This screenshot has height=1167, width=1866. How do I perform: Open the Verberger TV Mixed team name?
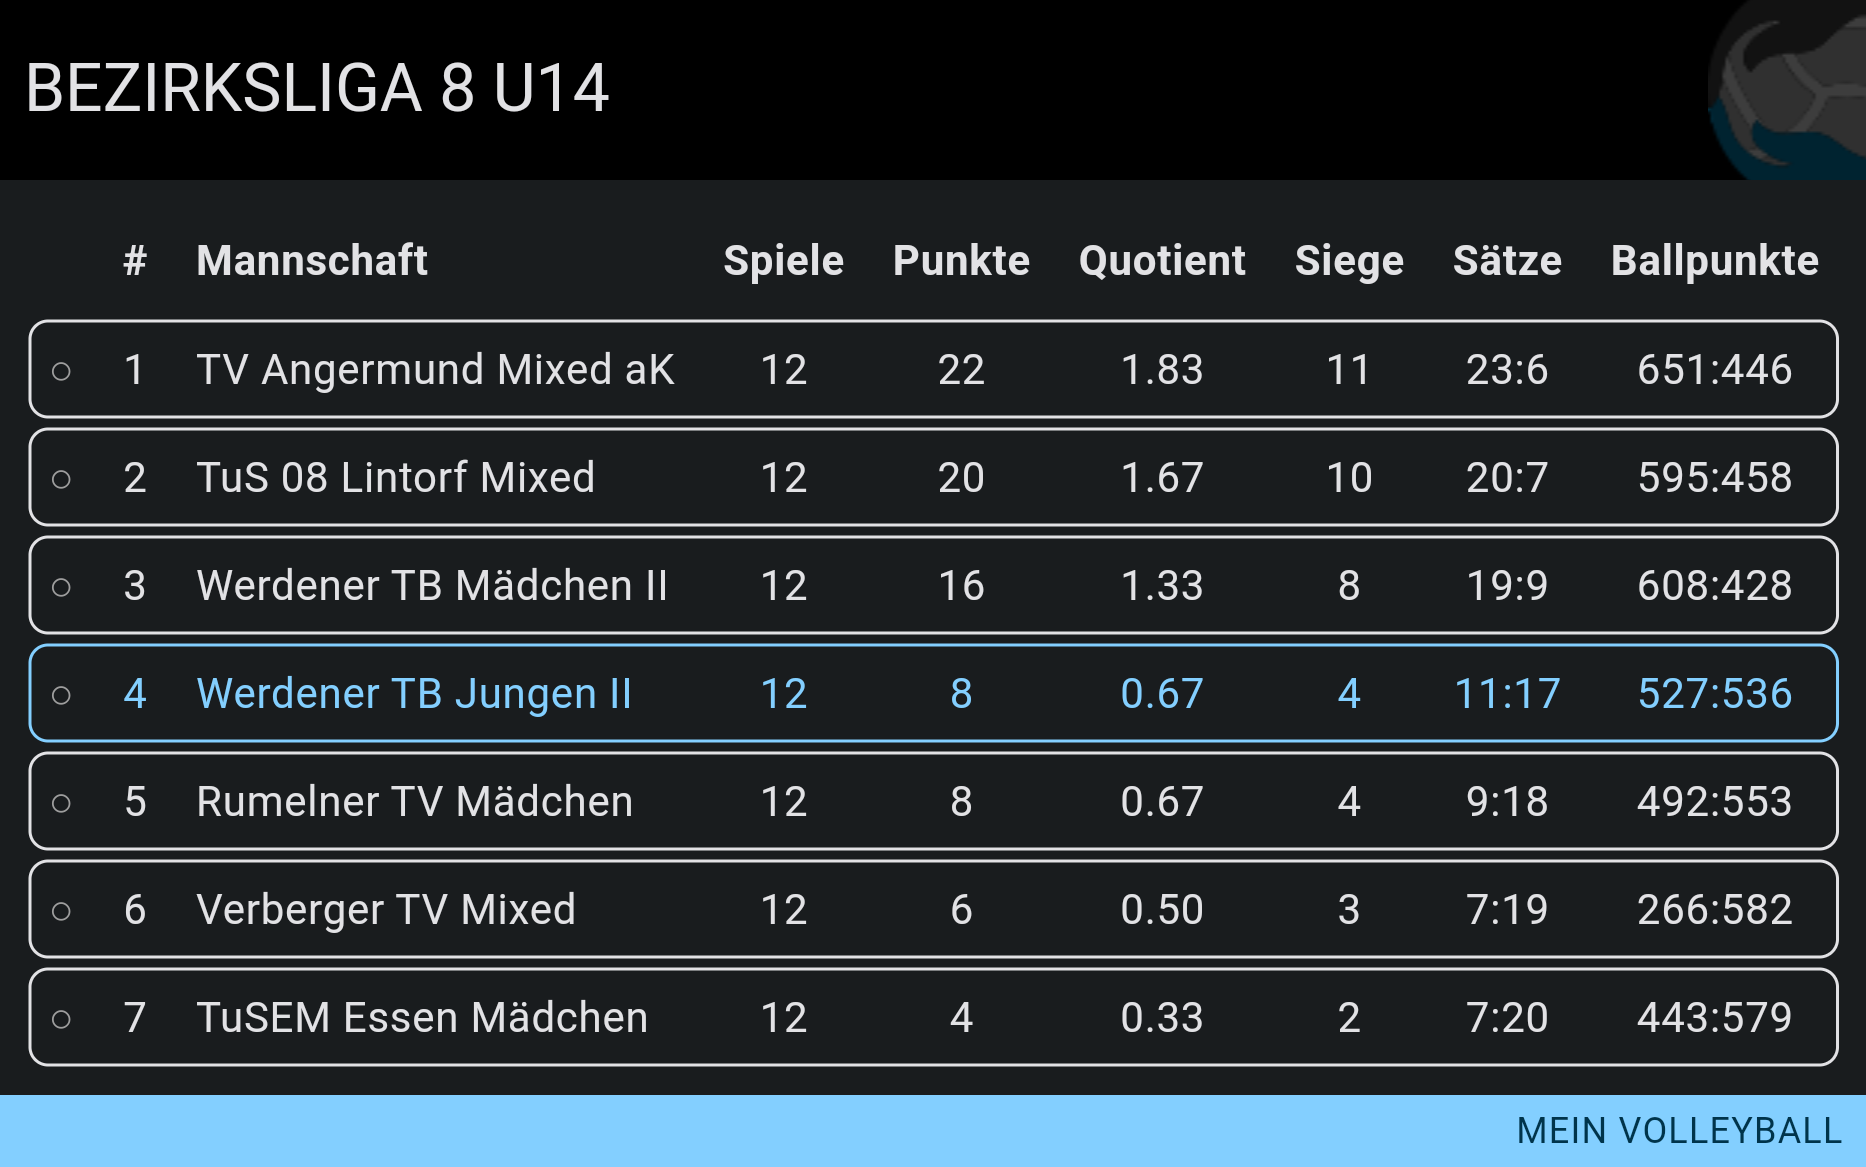click(386, 910)
